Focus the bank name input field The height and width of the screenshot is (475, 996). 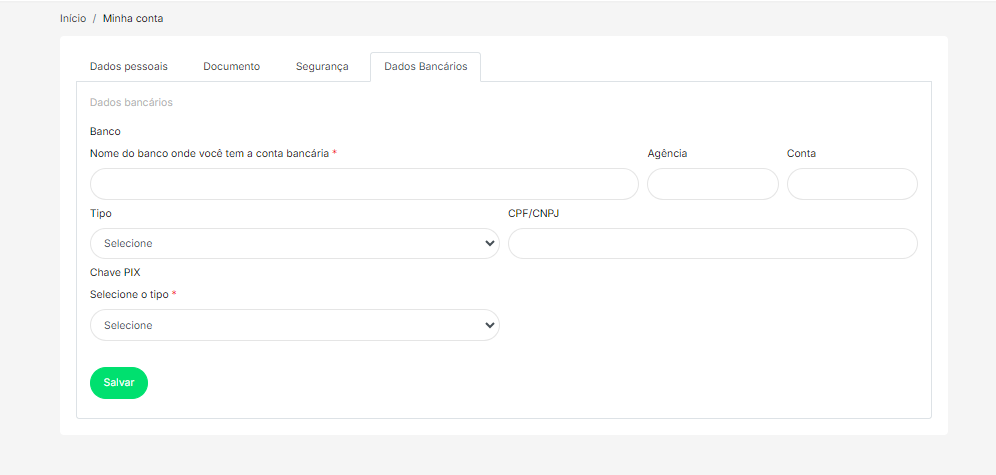[x=364, y=184]
